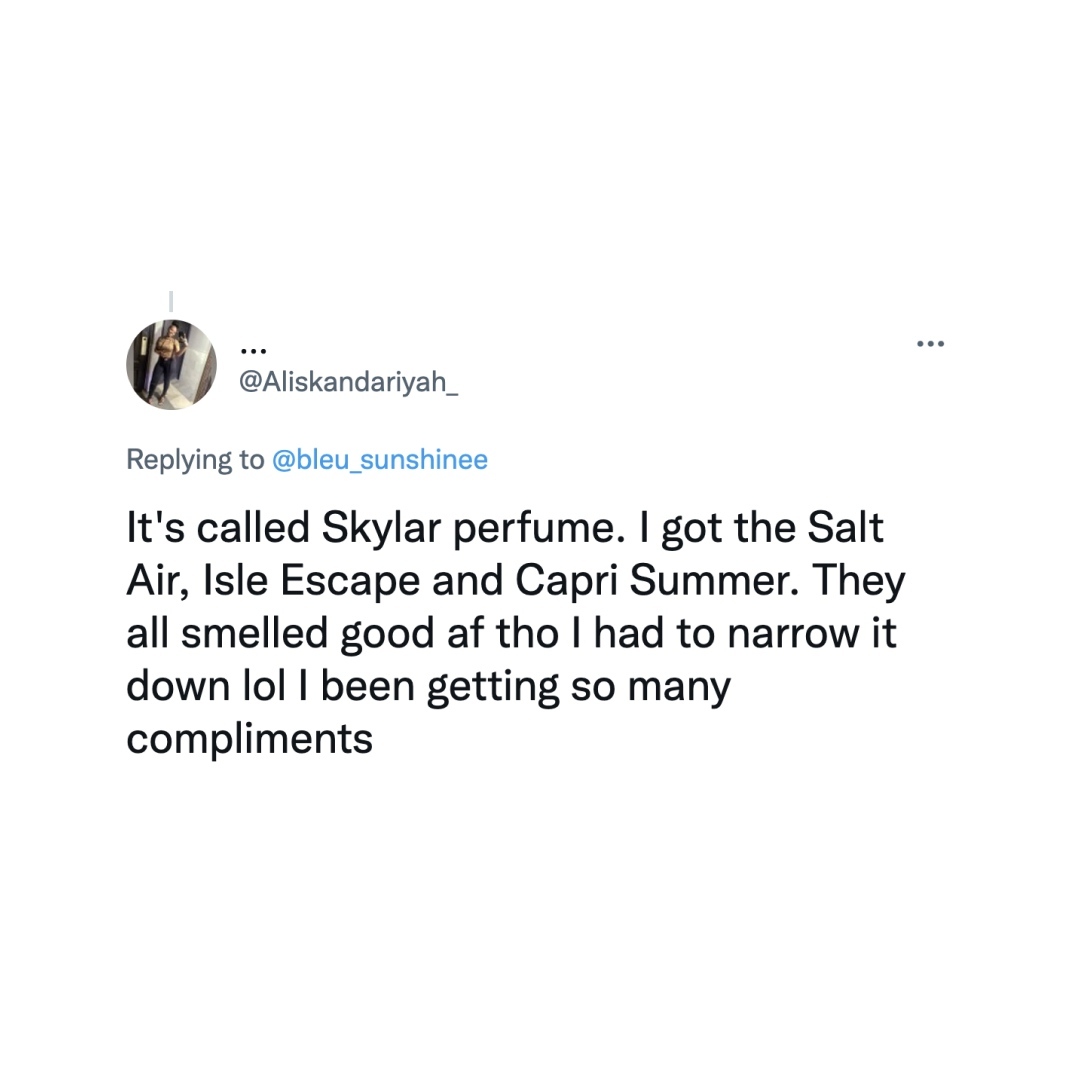Click the tweet author's profile picture
Image resolution: width=1080 pixels, height=1080 pixels.
171,365
